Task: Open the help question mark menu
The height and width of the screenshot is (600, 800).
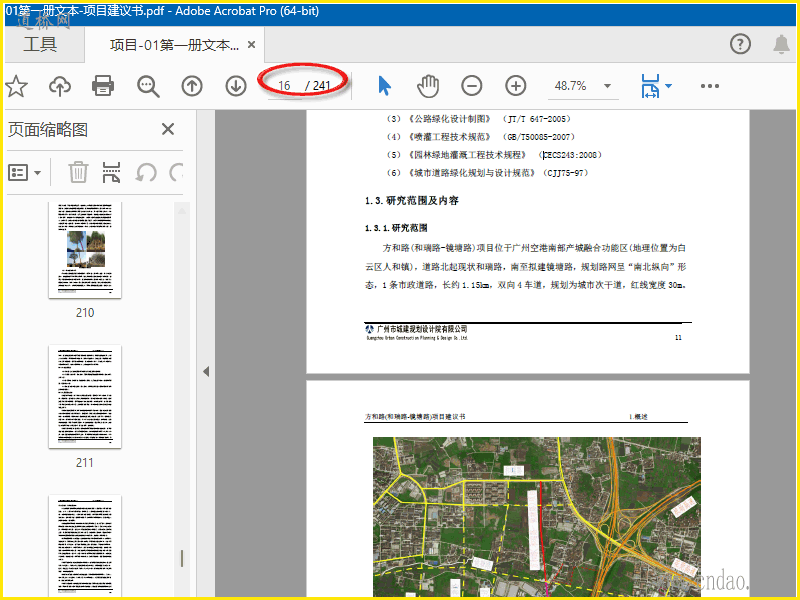Action: pos(740,44)
